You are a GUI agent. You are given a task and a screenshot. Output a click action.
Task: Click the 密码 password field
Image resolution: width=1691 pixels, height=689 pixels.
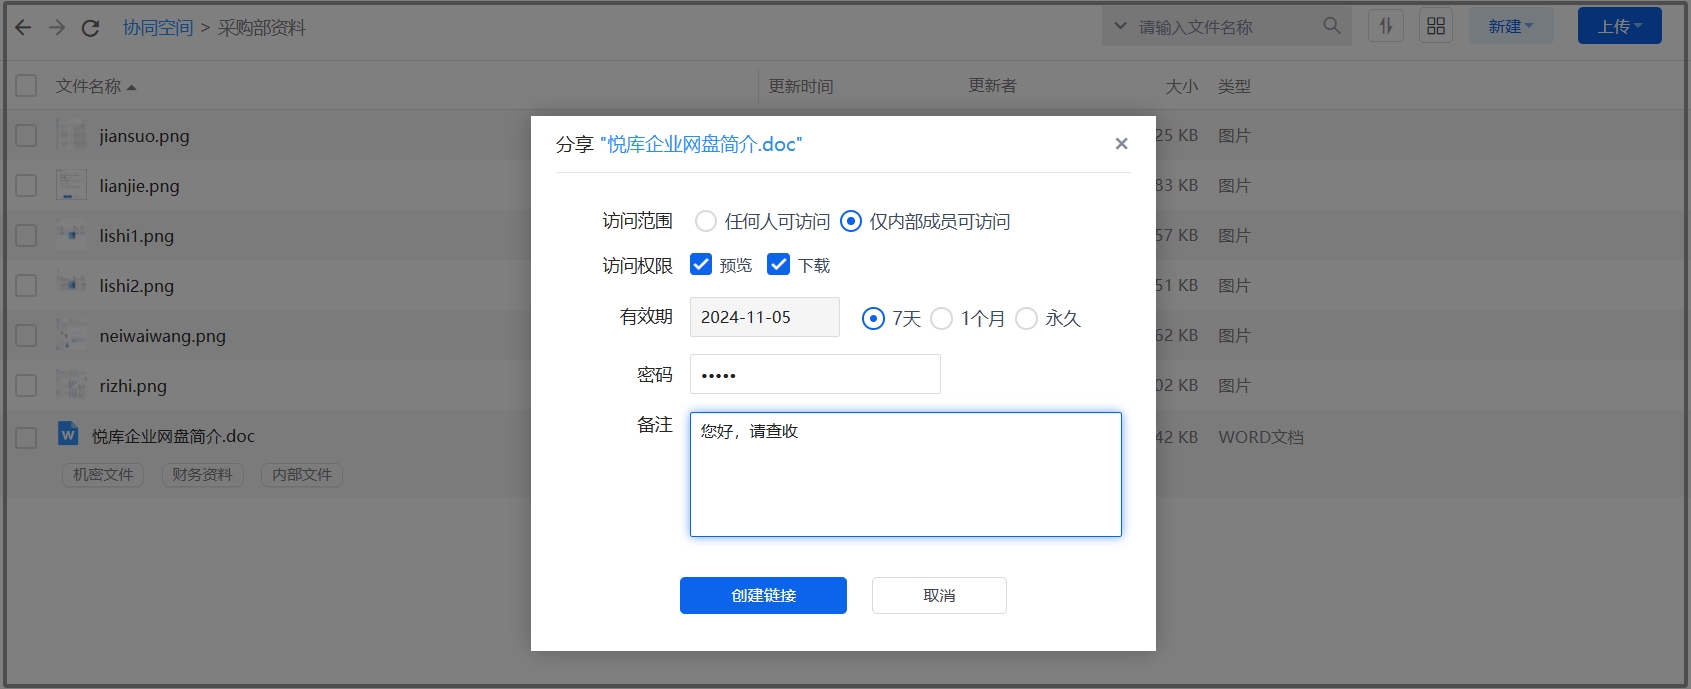tap(815, 374)
